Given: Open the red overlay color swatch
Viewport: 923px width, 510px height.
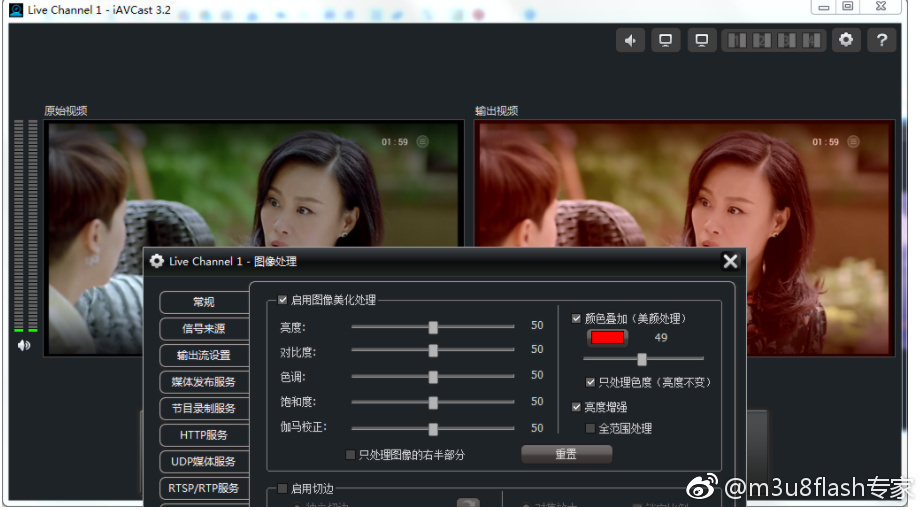Looking at the screenshot, I should point(607,338).
